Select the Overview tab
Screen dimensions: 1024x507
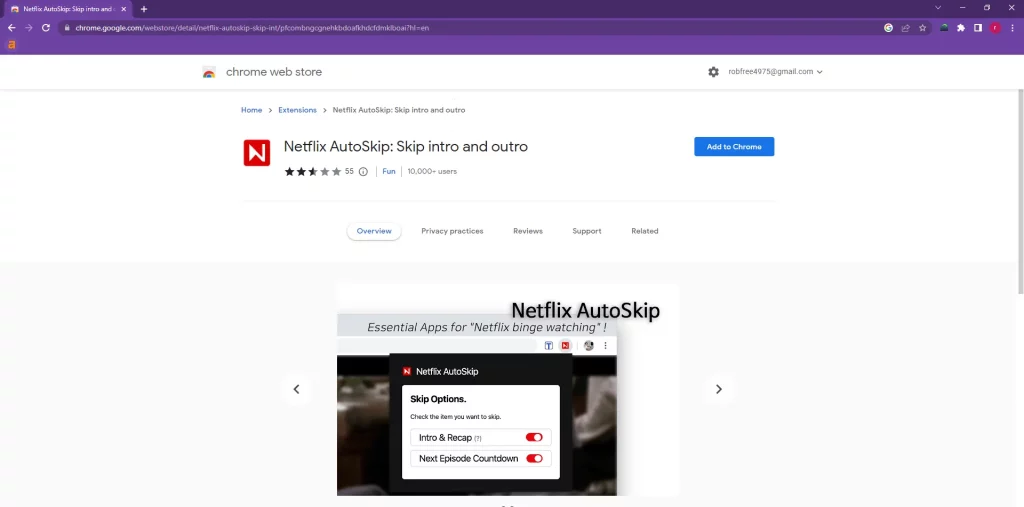[374, 231]
